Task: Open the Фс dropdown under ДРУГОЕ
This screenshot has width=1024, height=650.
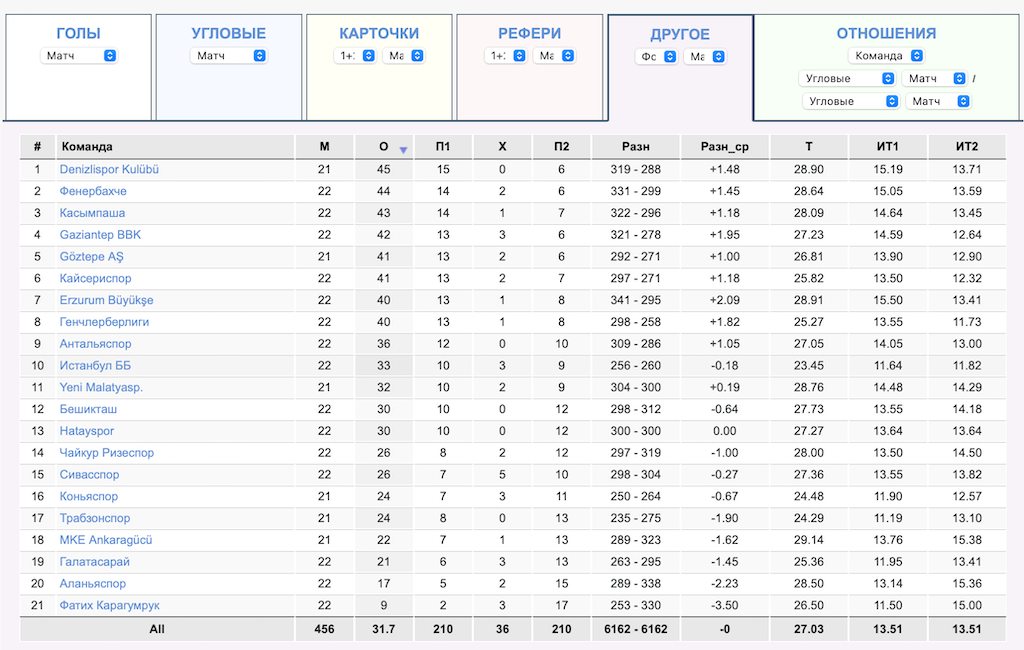Action: coord(656,56)
